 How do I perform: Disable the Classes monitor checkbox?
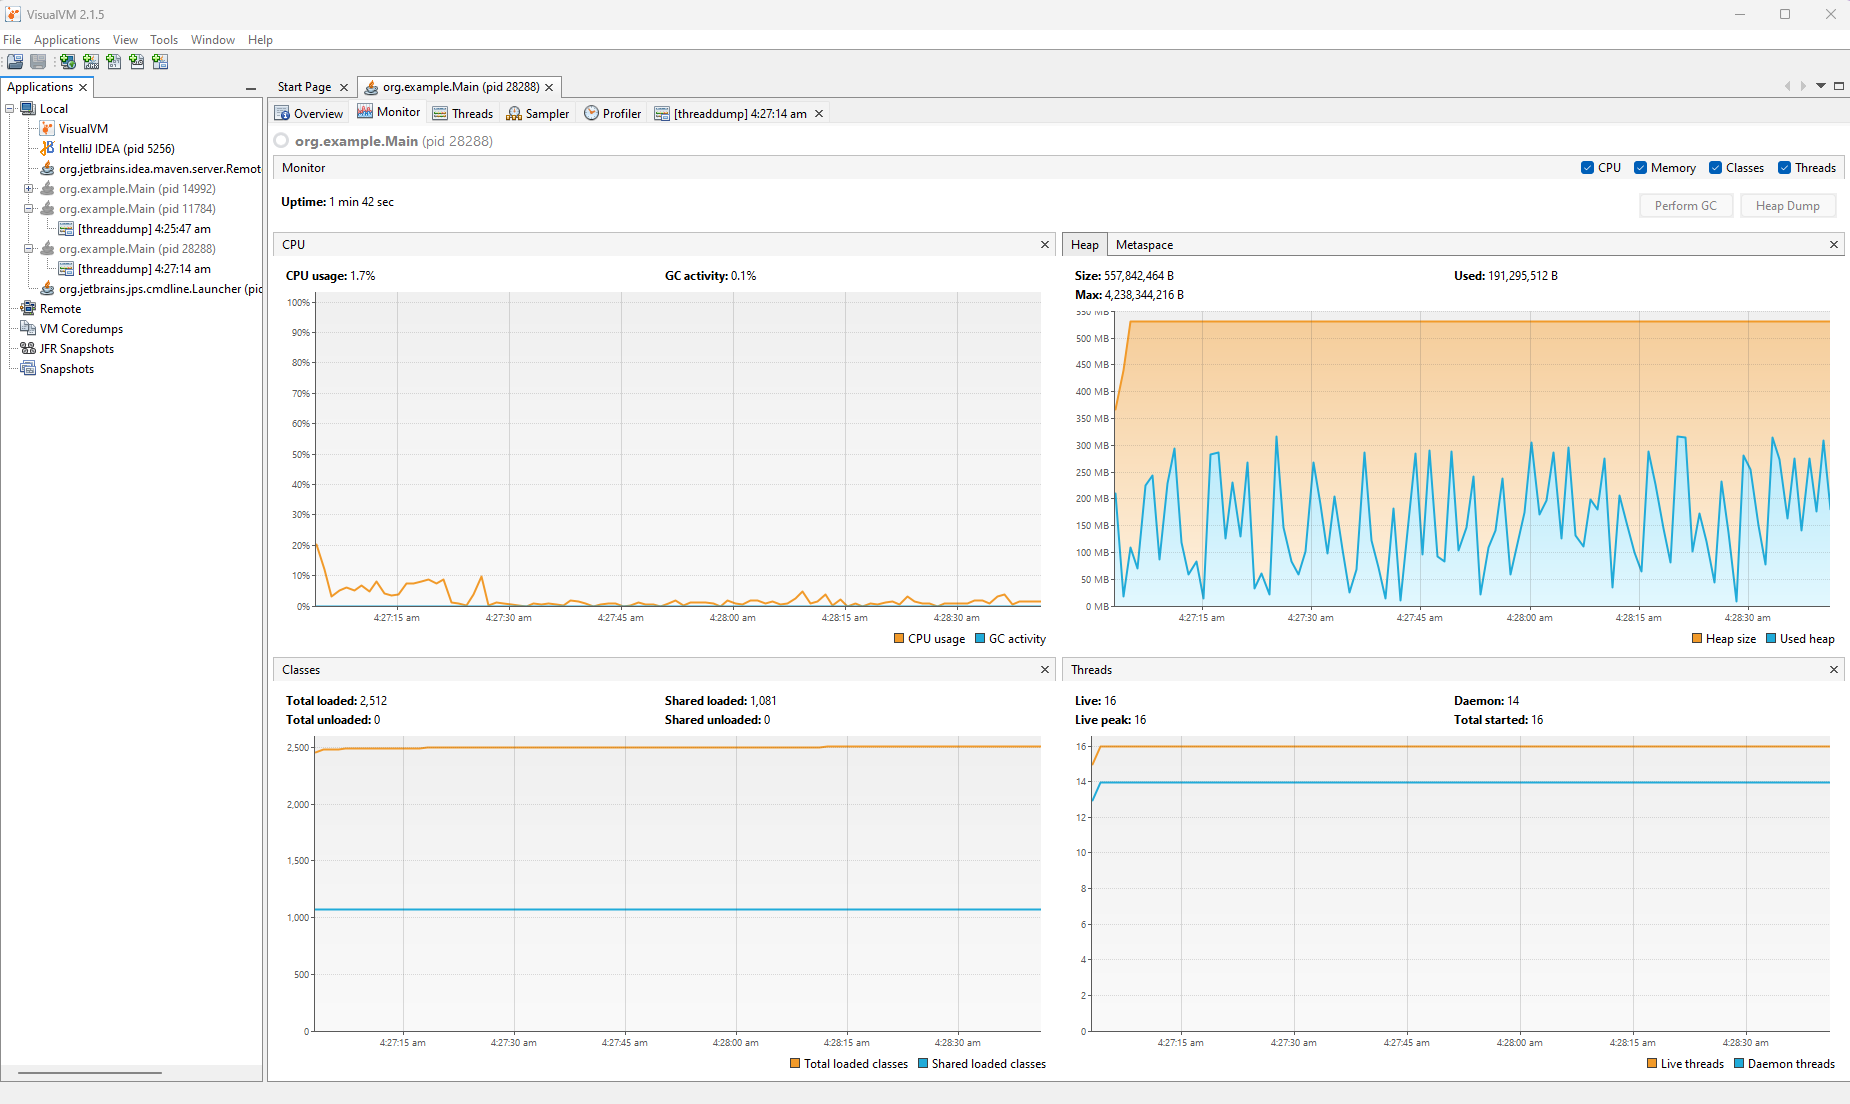[1713, 167]
